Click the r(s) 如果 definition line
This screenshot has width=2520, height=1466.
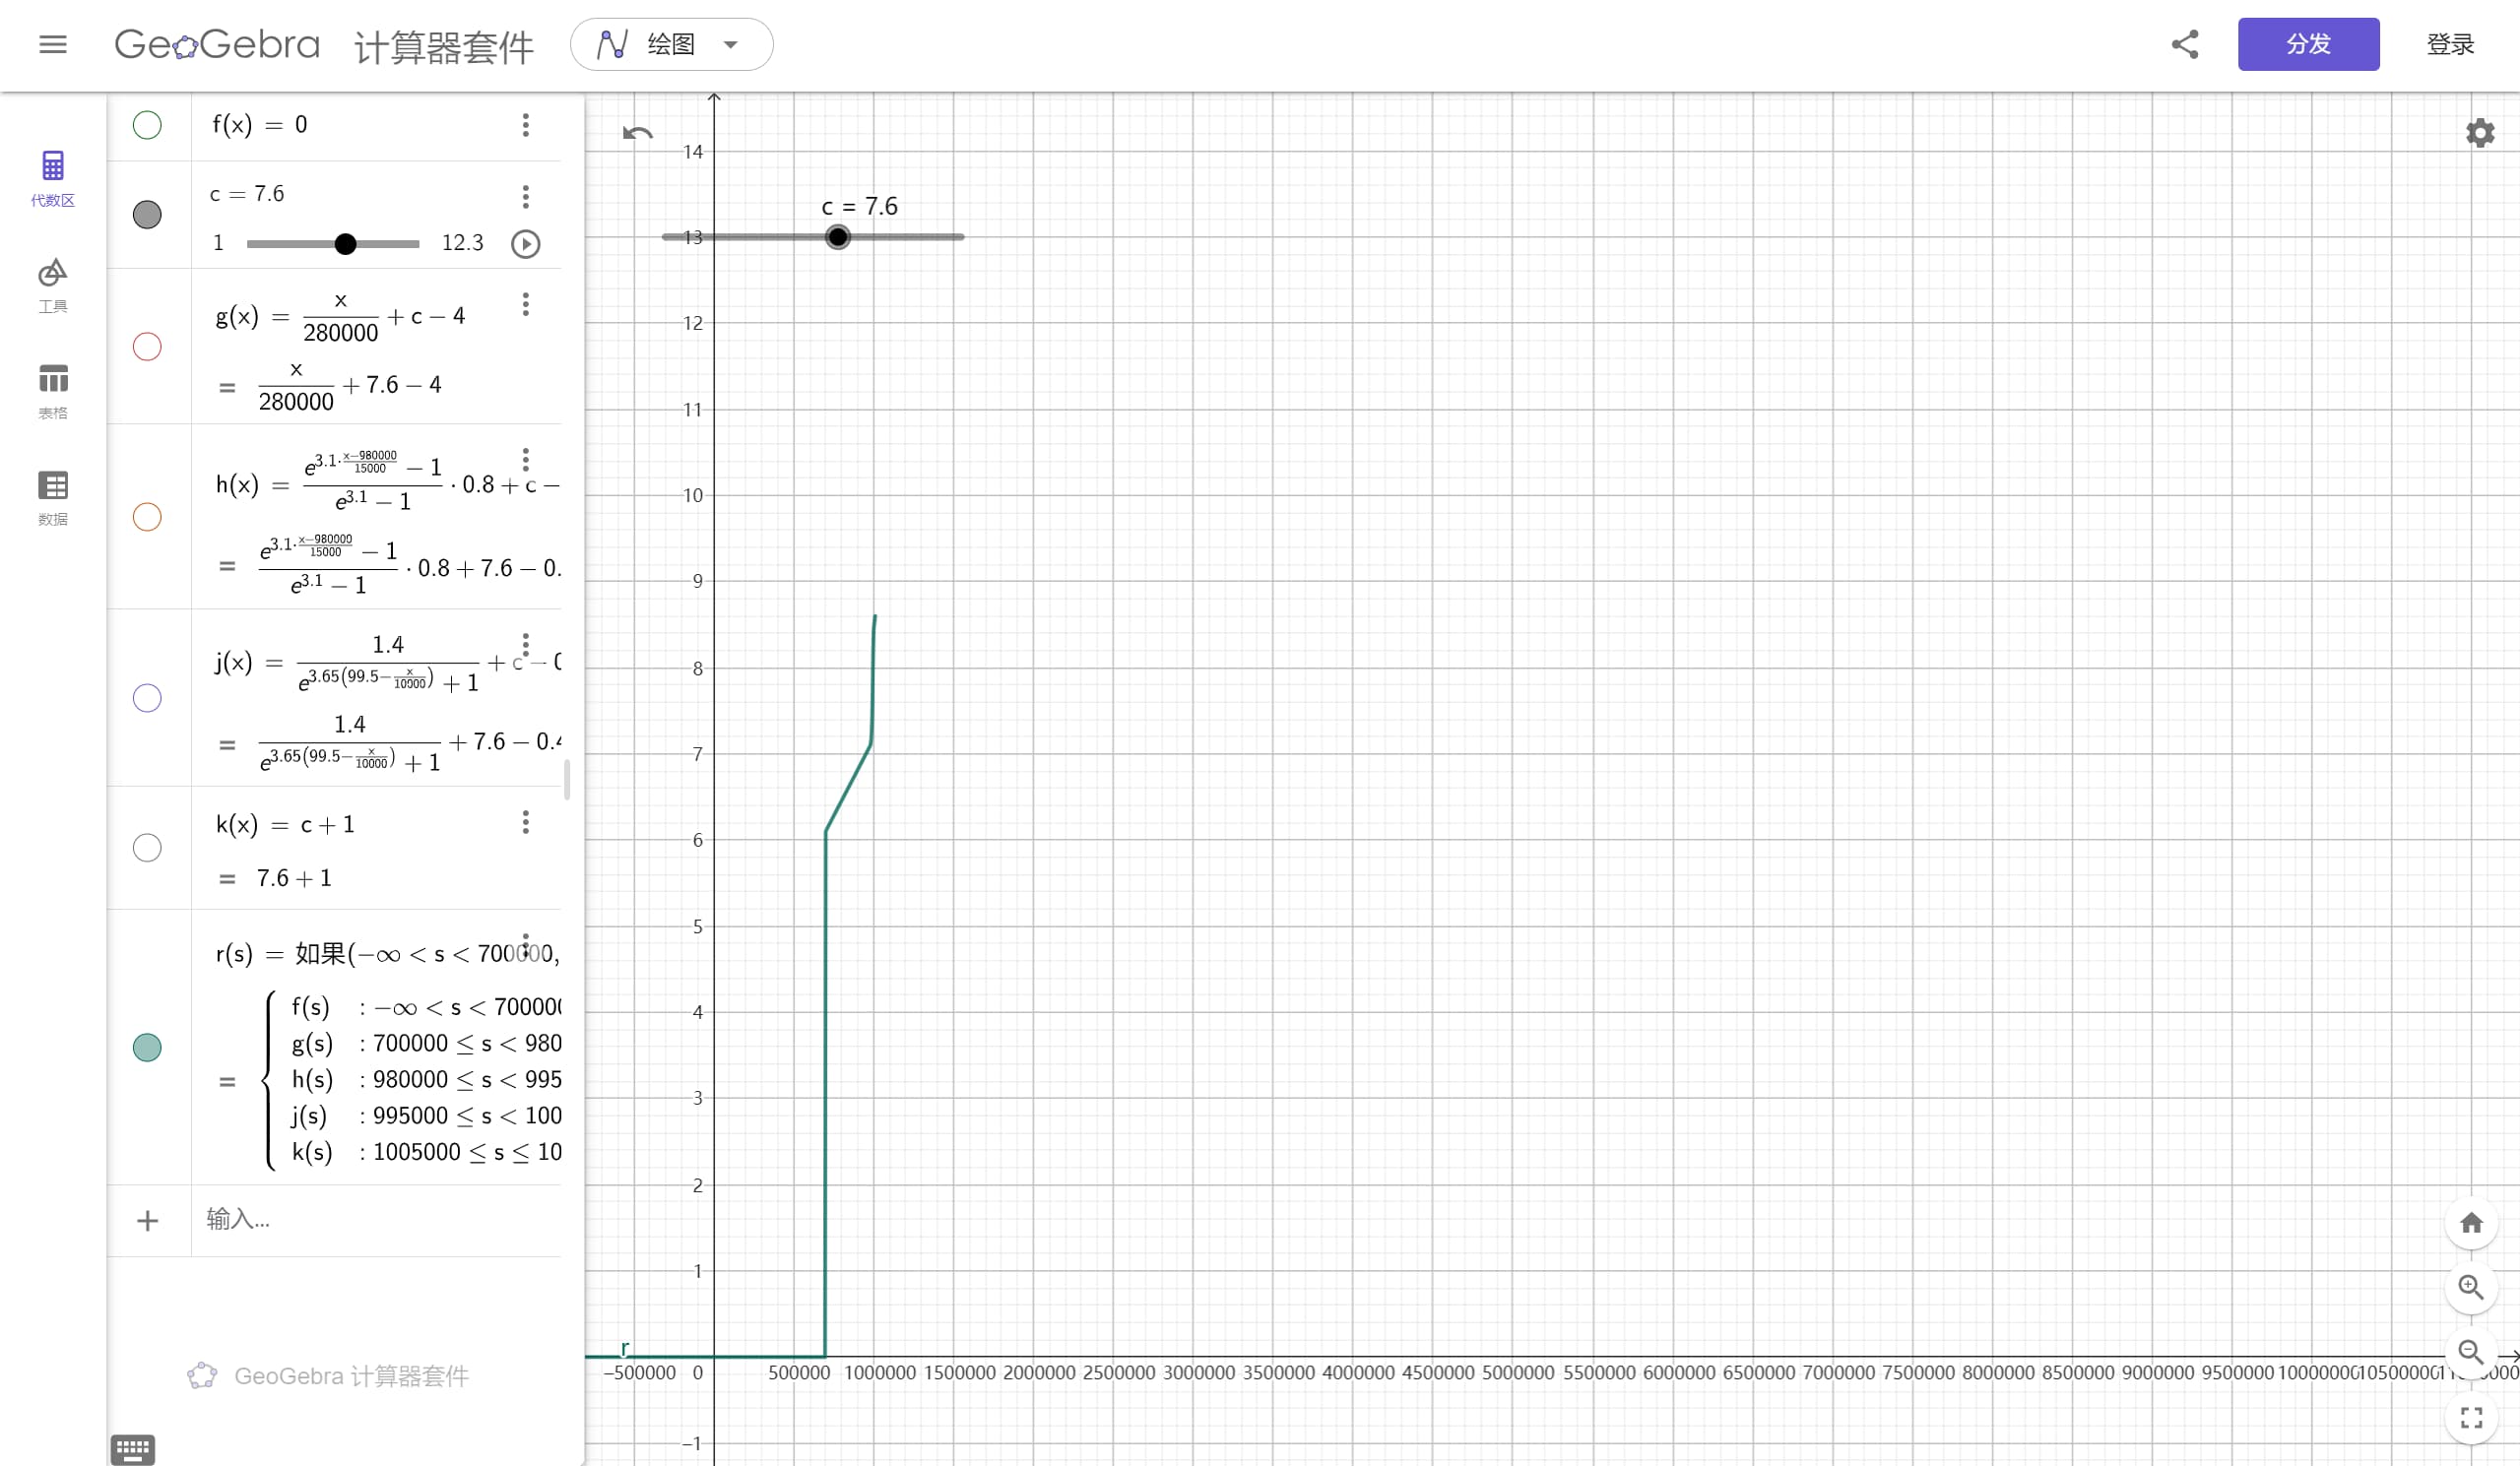point(387,954)
